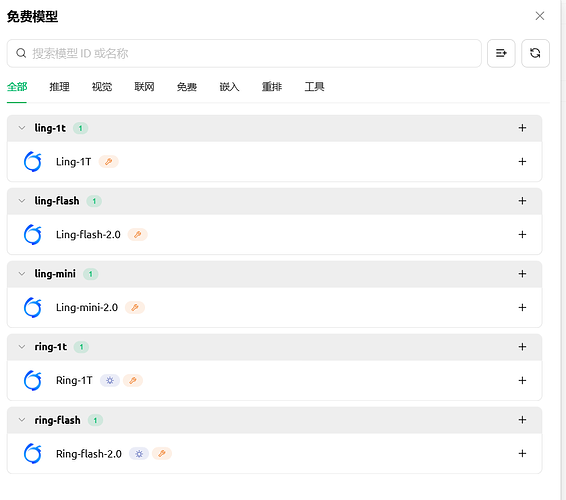566x500 pixels.
Task: Add Ling-mini-2.0 model with plus
Action: [x=522, y=307]
